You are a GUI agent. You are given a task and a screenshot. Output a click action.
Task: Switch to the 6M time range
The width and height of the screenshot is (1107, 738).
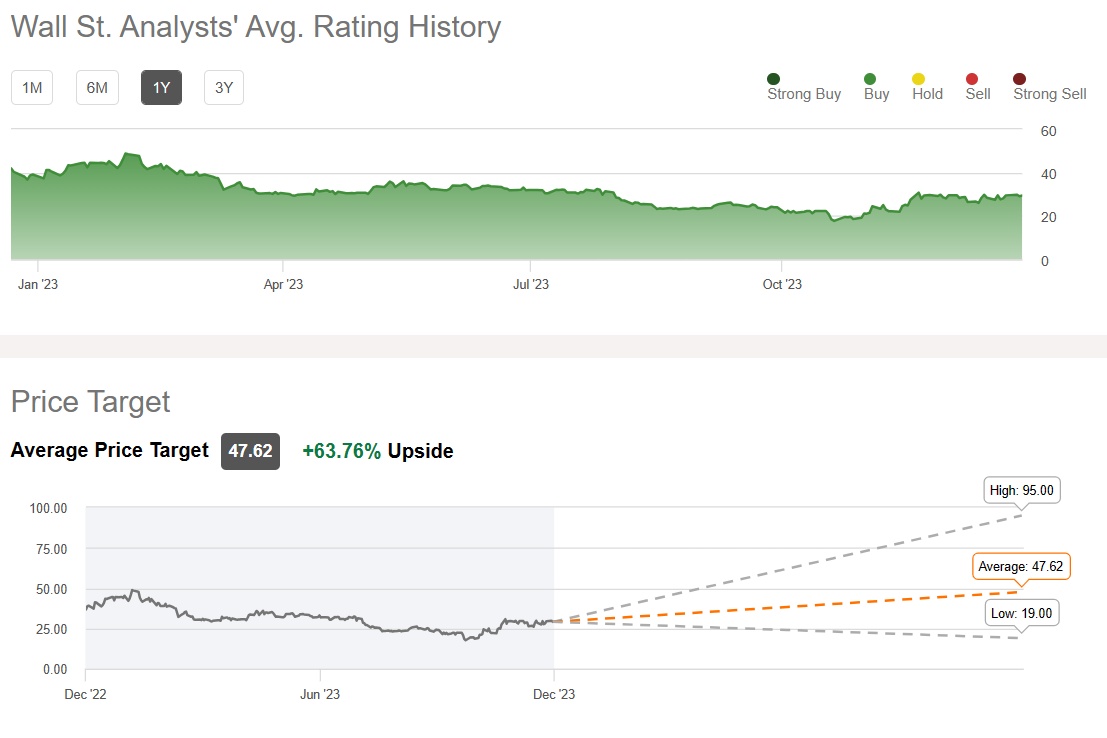97,88
